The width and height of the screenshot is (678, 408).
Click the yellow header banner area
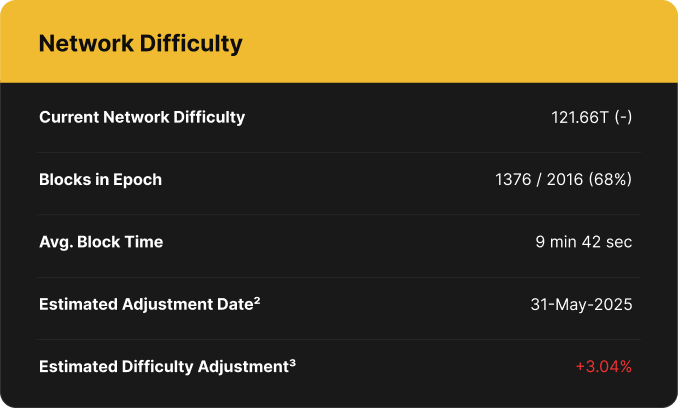pyautogui.click(x=339, y=41)
